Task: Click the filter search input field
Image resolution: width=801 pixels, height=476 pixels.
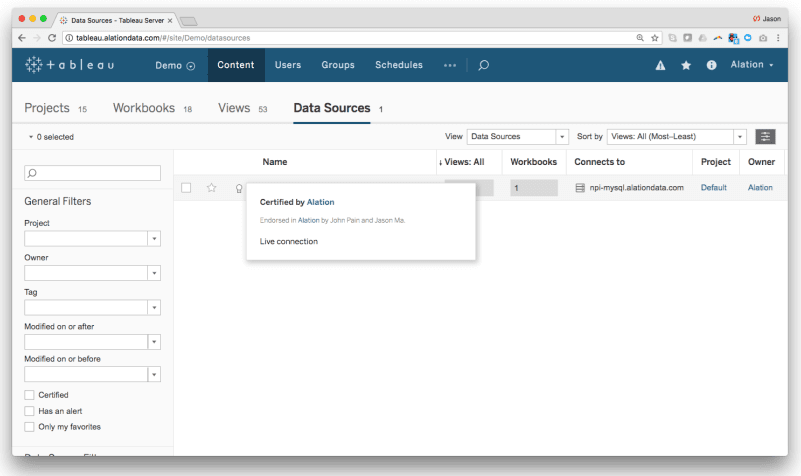Action: 92,173
